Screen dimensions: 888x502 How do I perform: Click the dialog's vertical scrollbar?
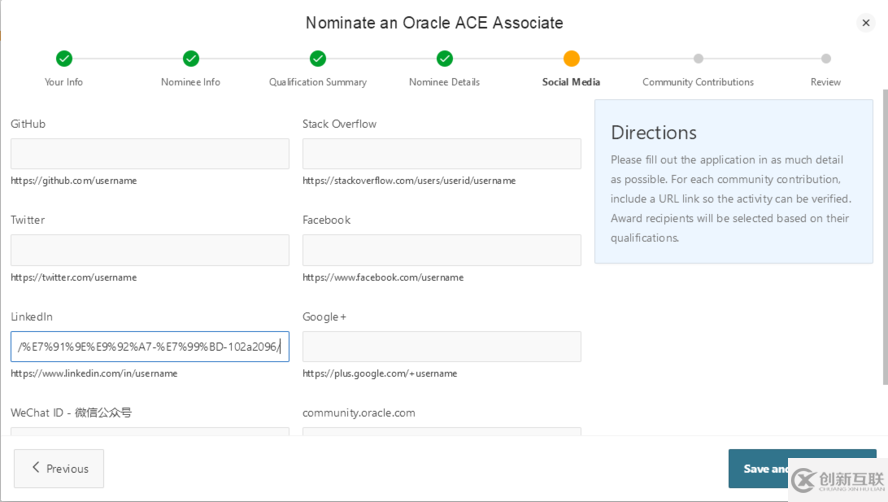pyautogui.click(x=885, y=237)
